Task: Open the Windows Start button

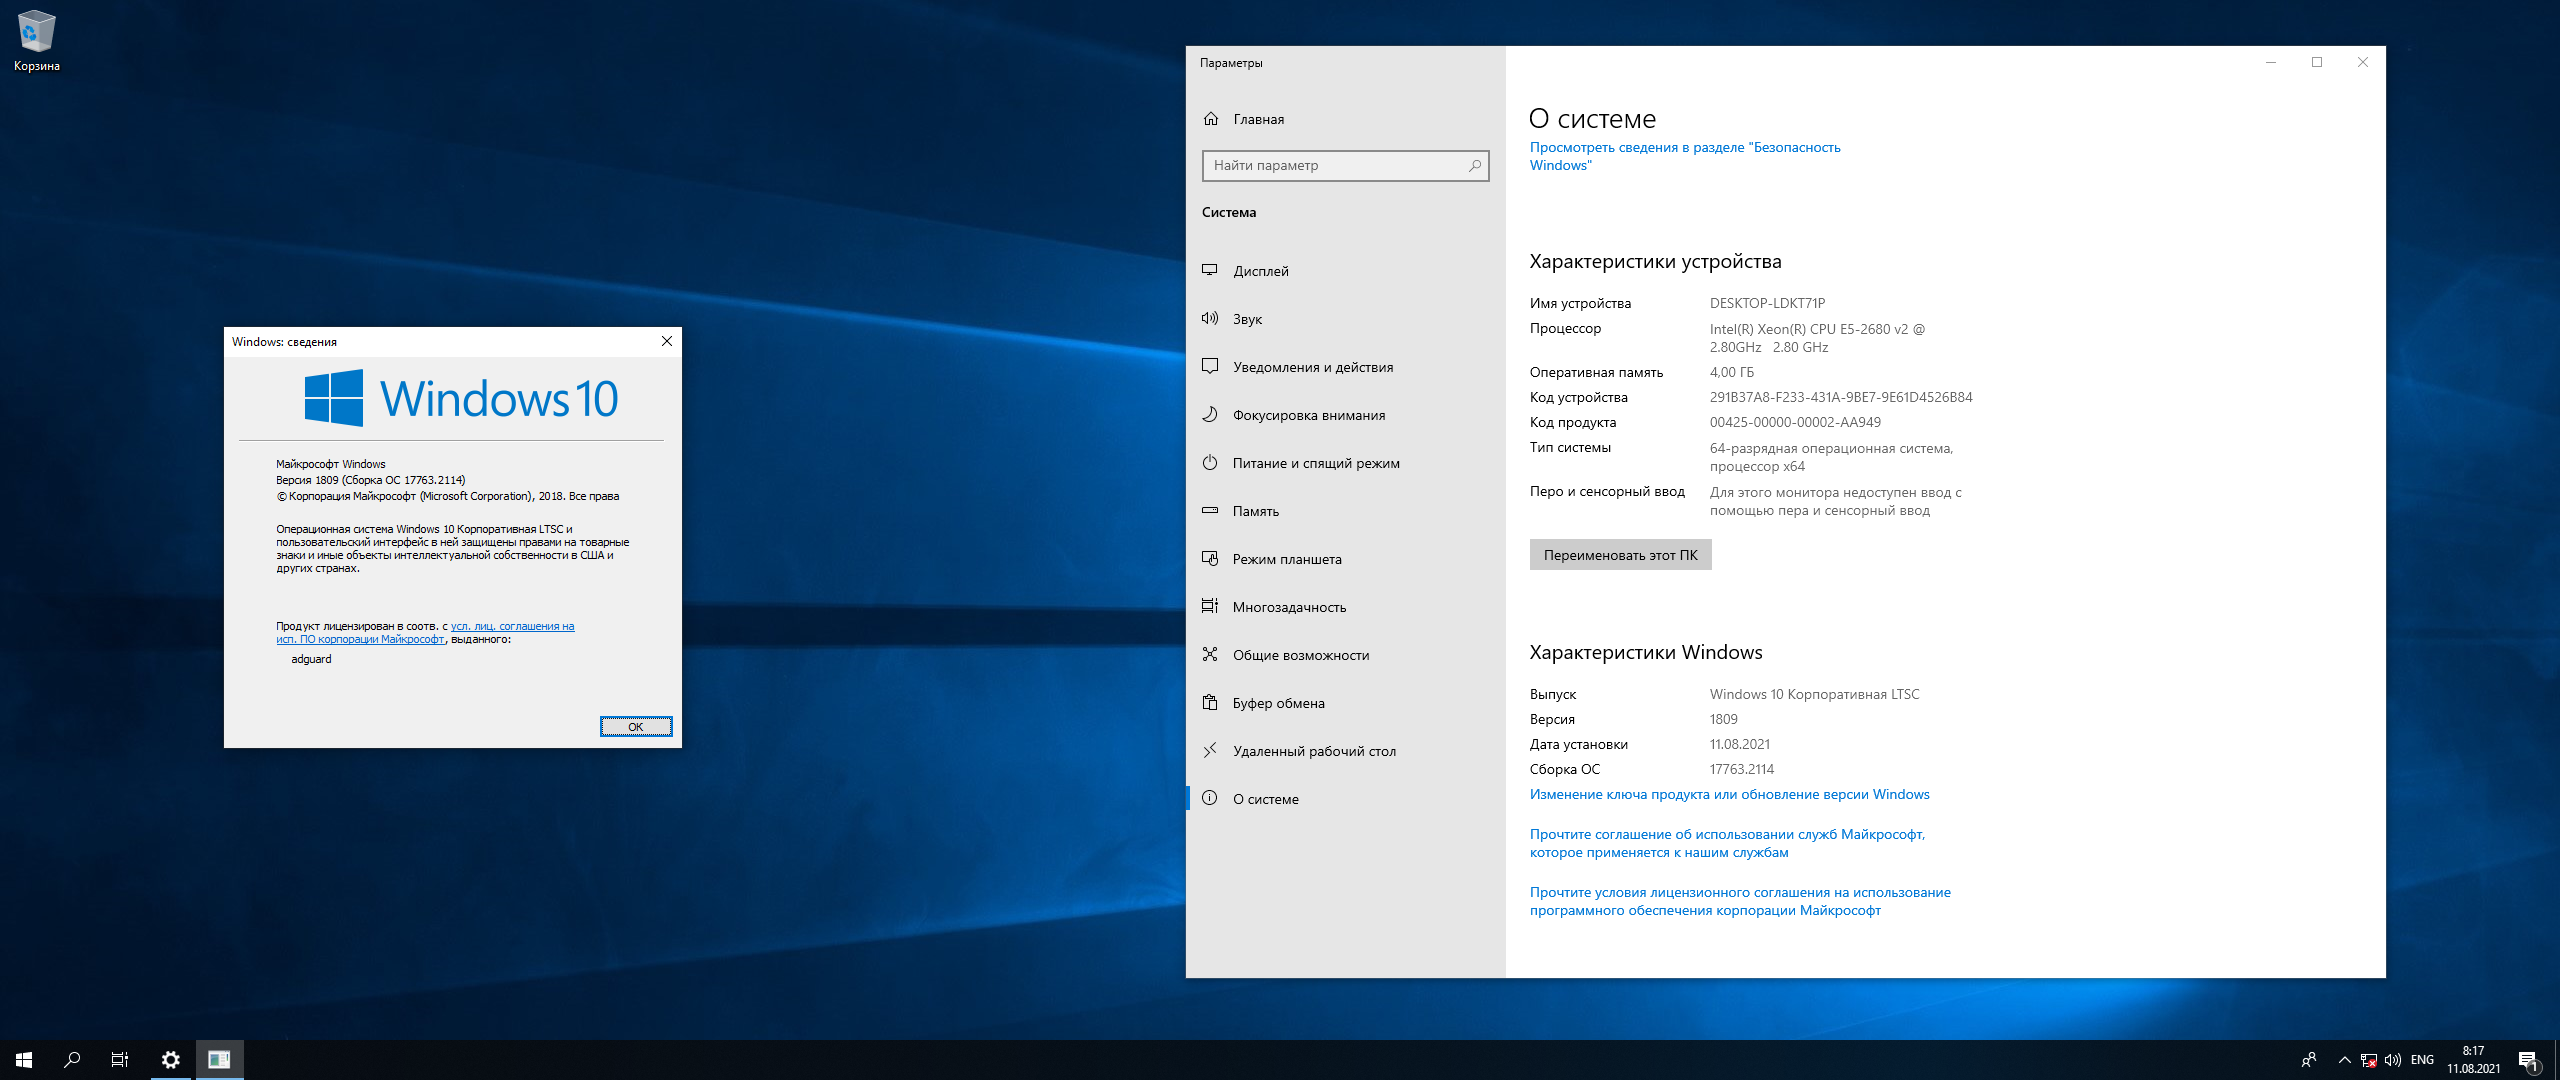Action: [x=24, y=1060]
